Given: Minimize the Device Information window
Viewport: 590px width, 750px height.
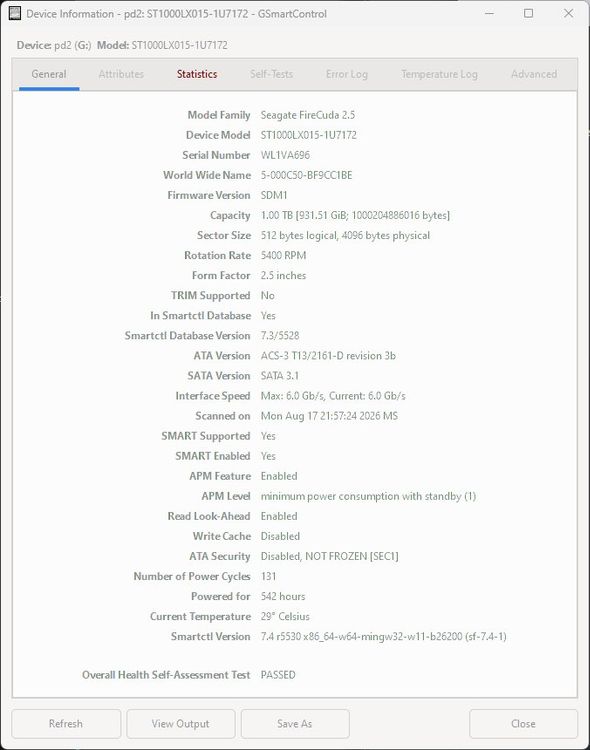Looking at the screenshot, I should 489,13.
